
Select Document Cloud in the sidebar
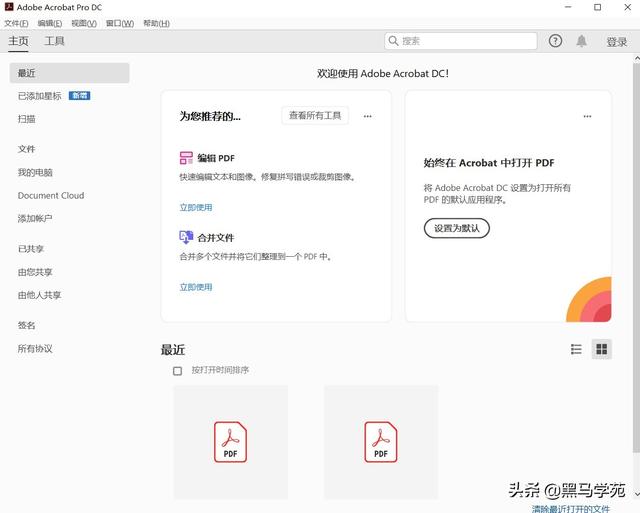[51, 195]
